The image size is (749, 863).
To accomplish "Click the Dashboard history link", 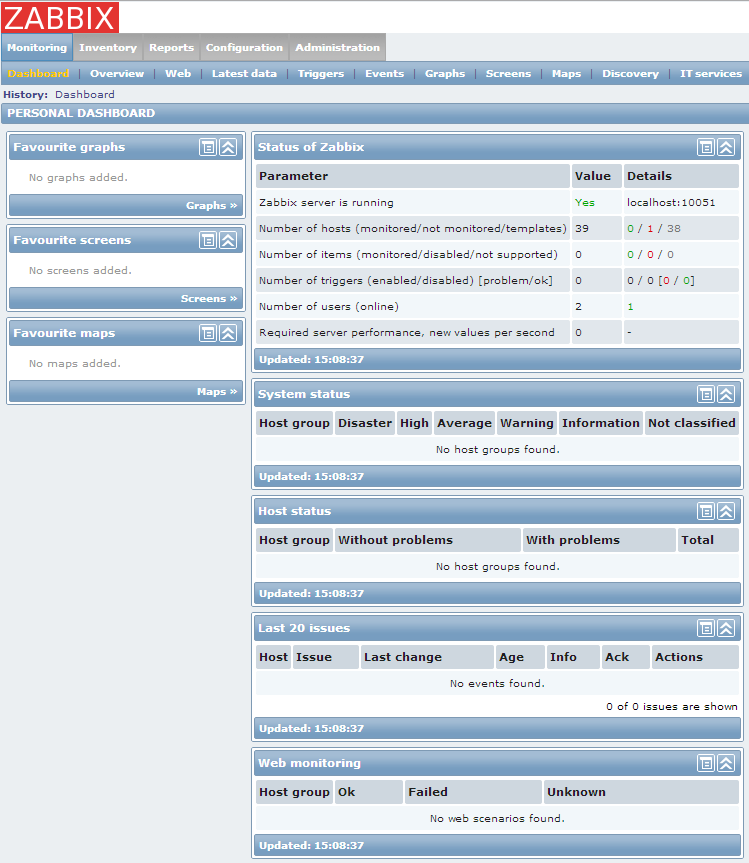I will pyautogui.click(x=85, y=95).
